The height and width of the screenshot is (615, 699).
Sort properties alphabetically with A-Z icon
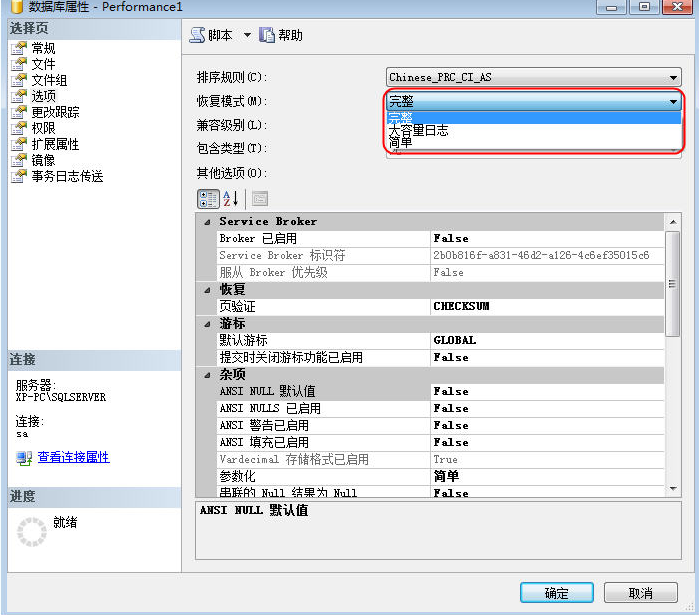pos(231,199)
